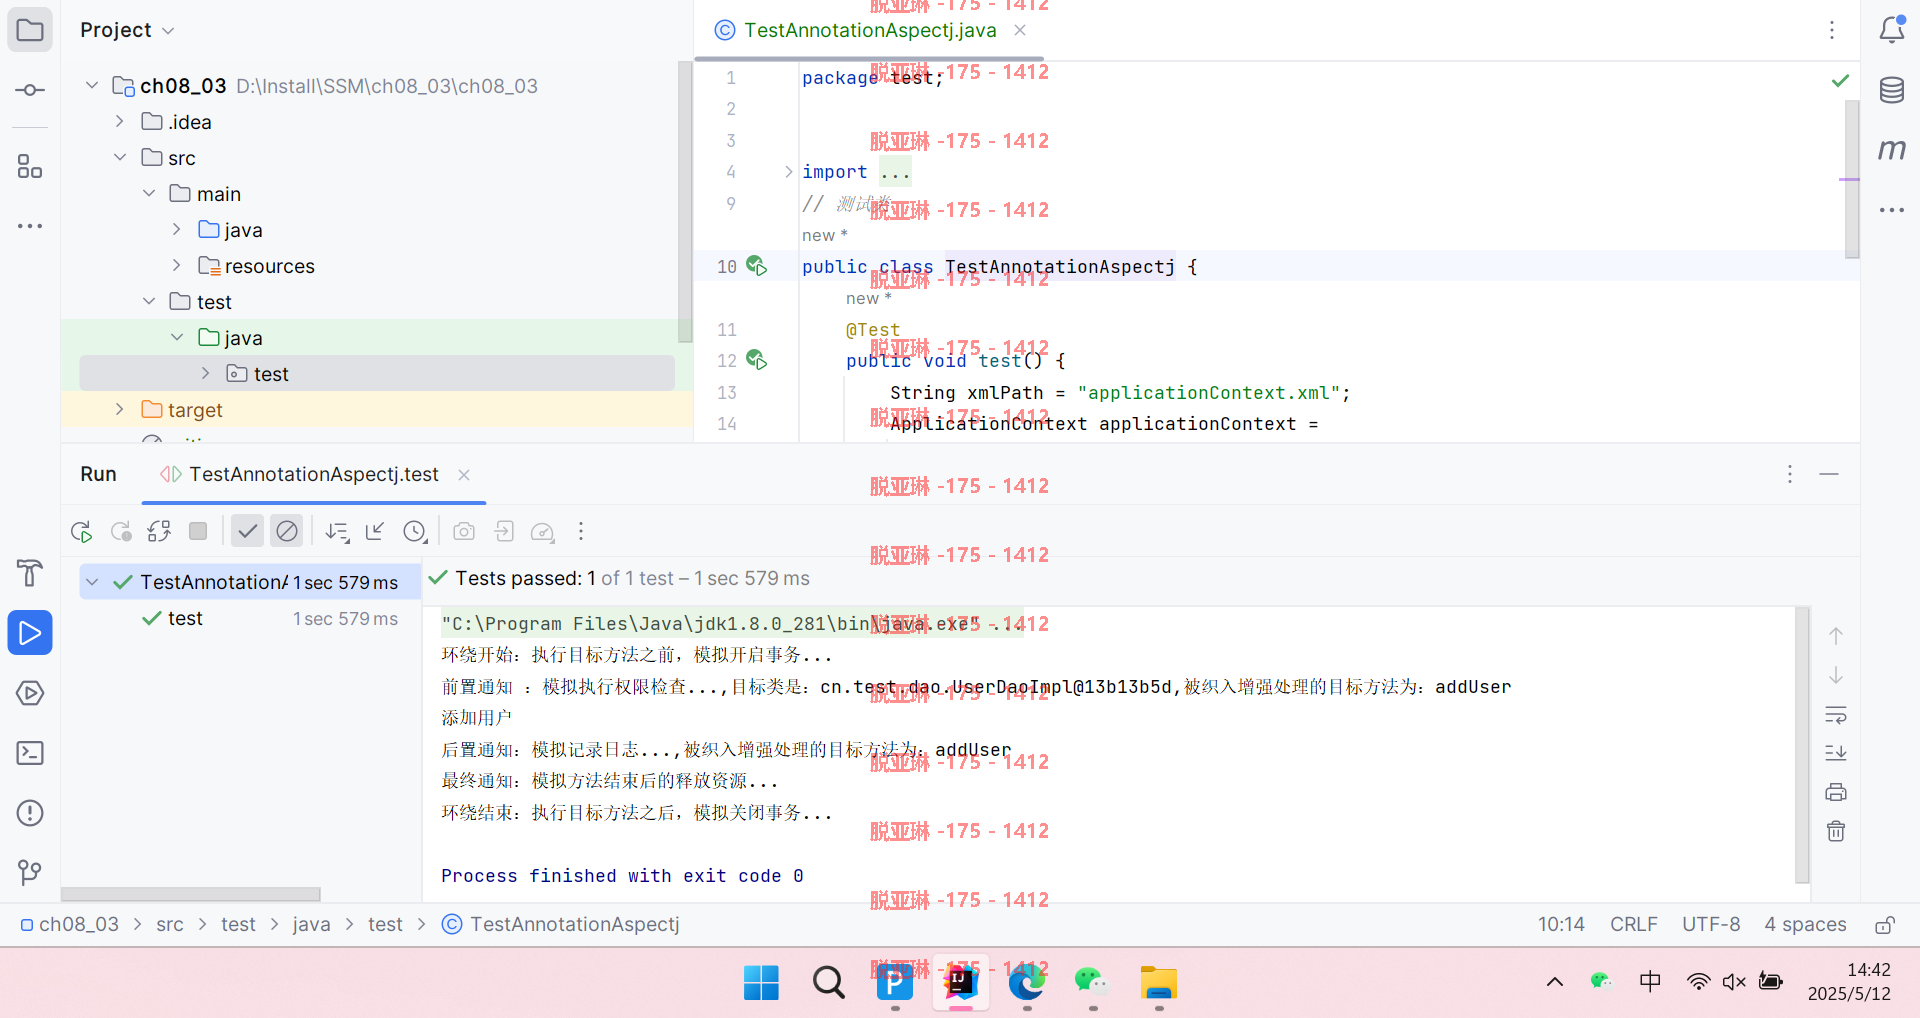Change CRLF line separator
1920x1018 pixels.
(x=1633, y=925)
